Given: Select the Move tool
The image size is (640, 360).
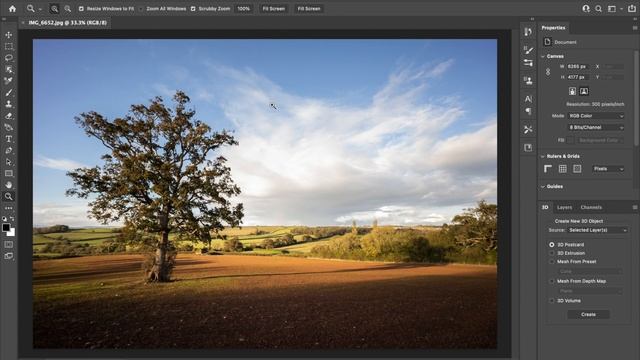Looking at the screenshot, I should click(x=9, y=35).
